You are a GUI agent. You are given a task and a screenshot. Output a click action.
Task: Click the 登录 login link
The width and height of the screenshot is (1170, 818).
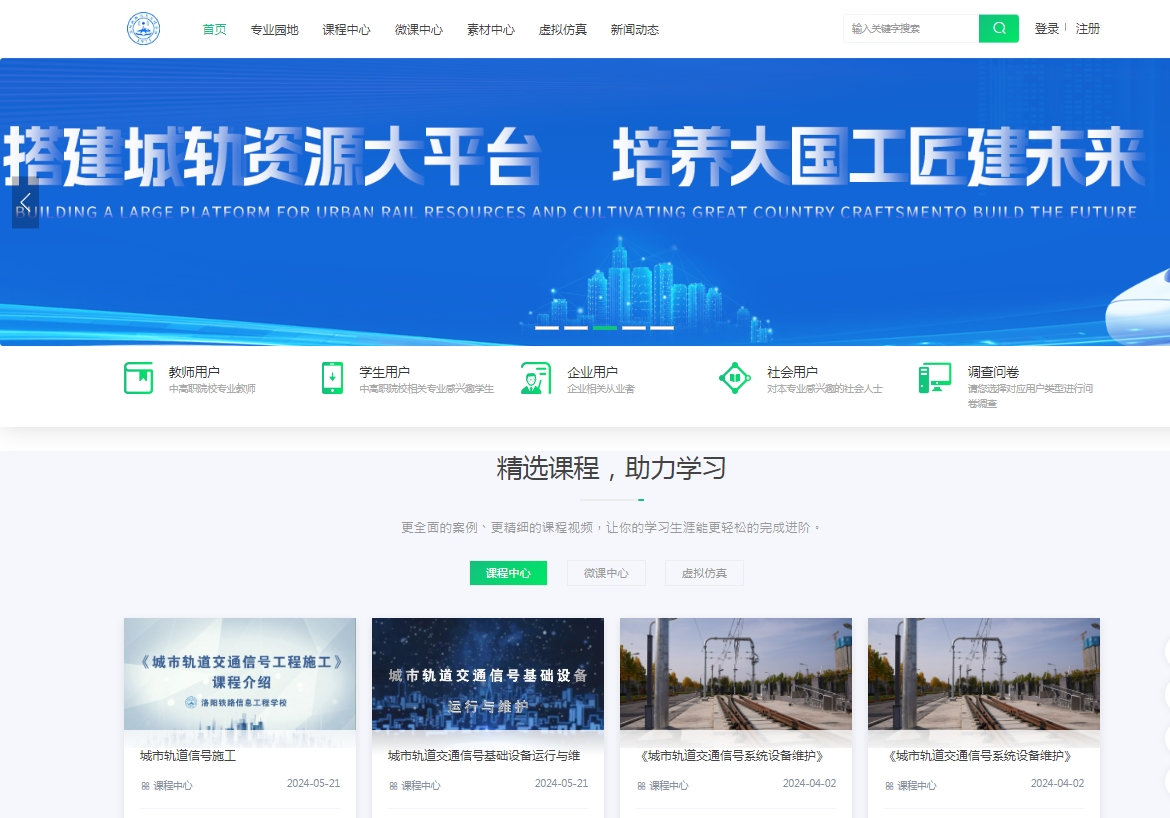tap(1046, 29)
